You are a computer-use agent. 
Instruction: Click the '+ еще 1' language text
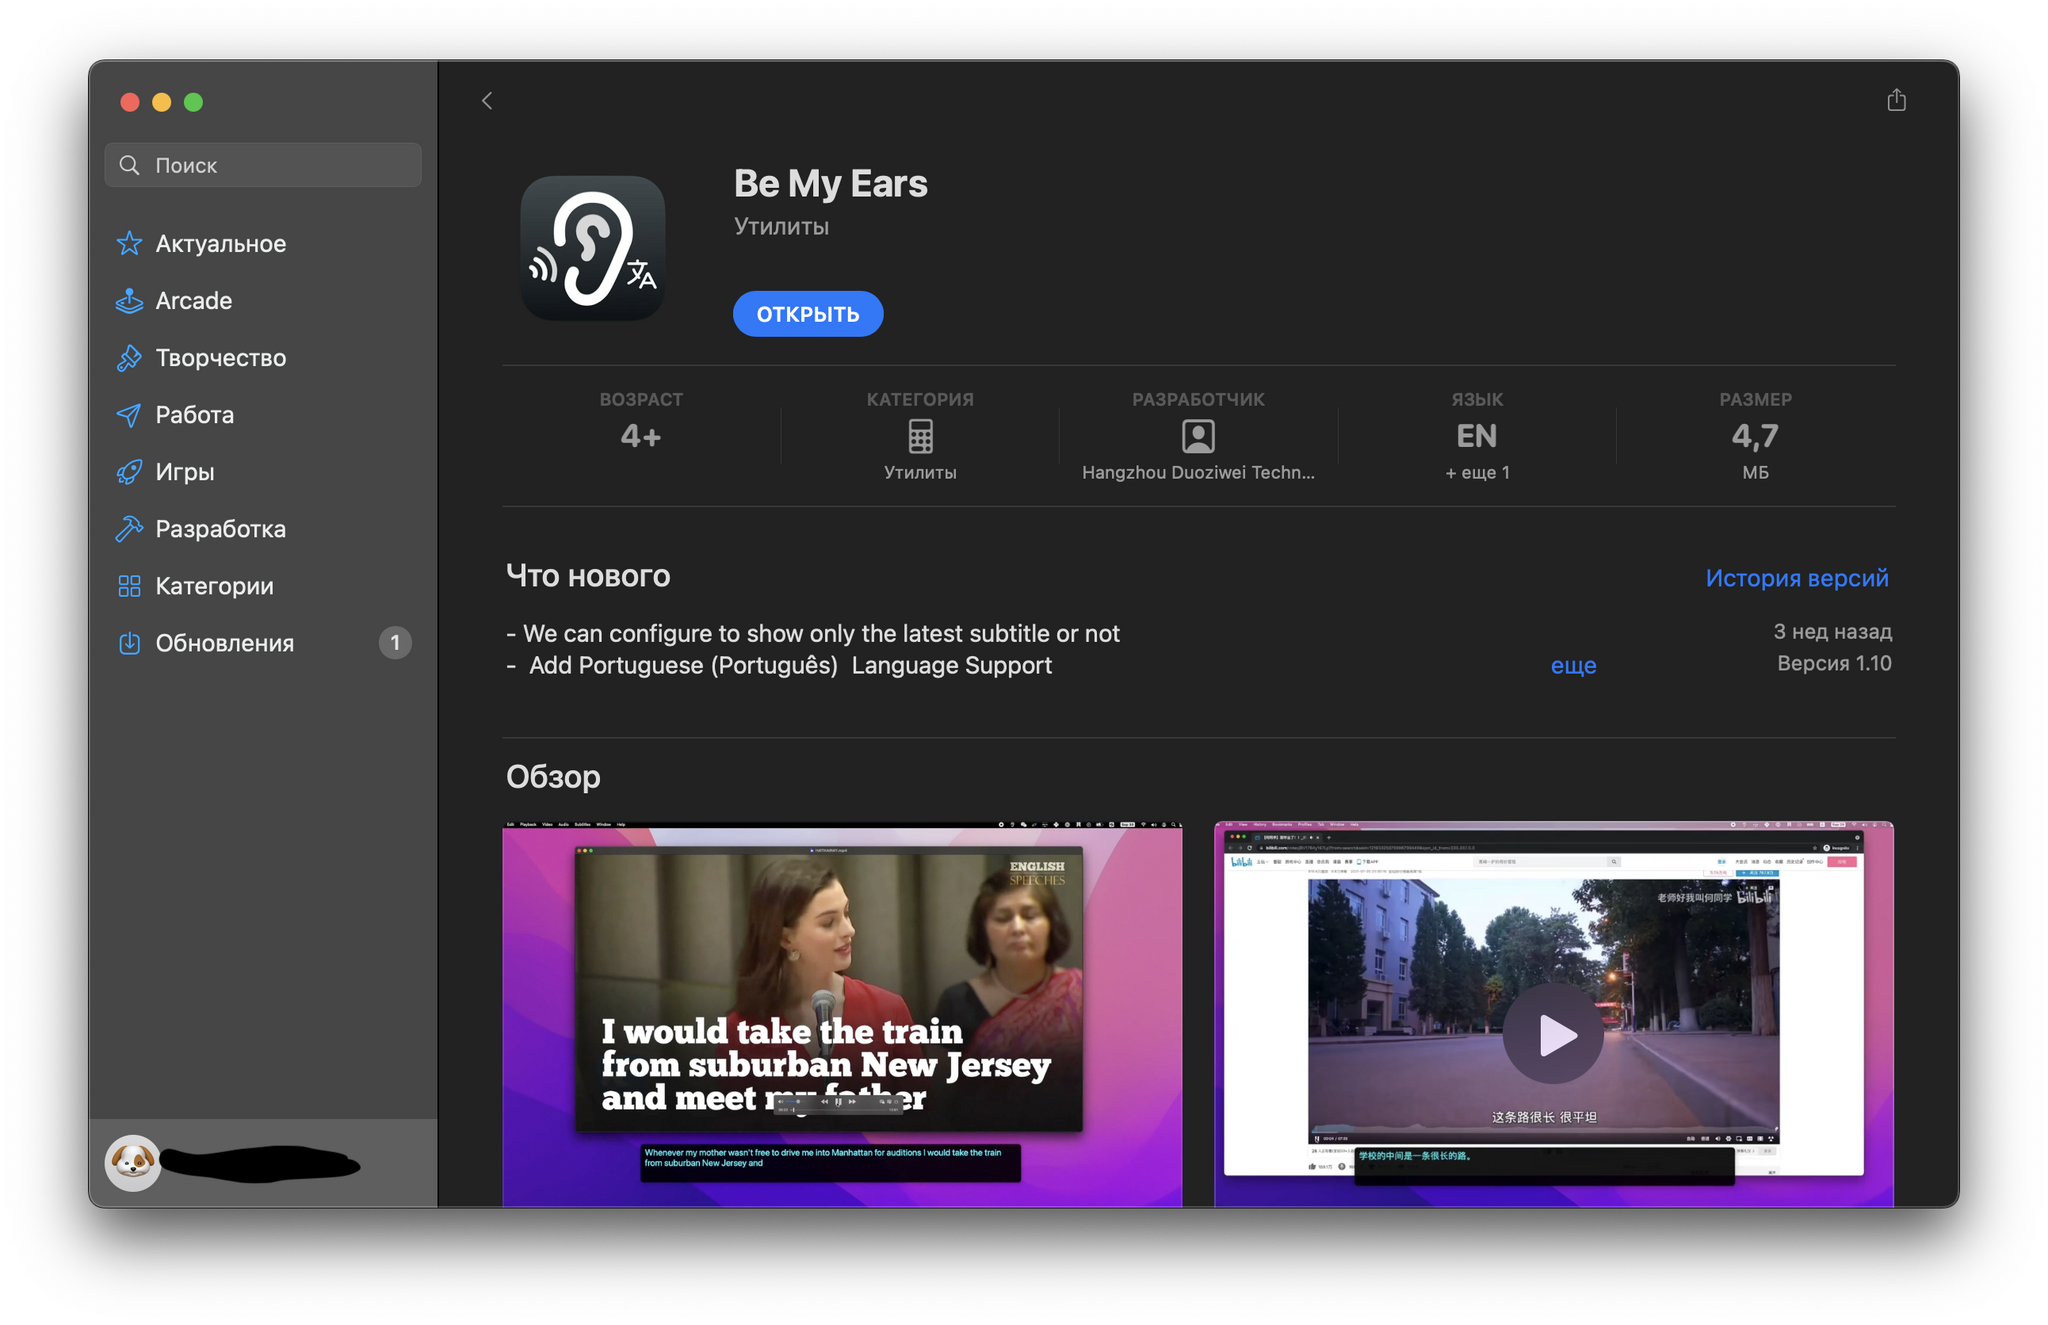click(x=1477, y=472)
